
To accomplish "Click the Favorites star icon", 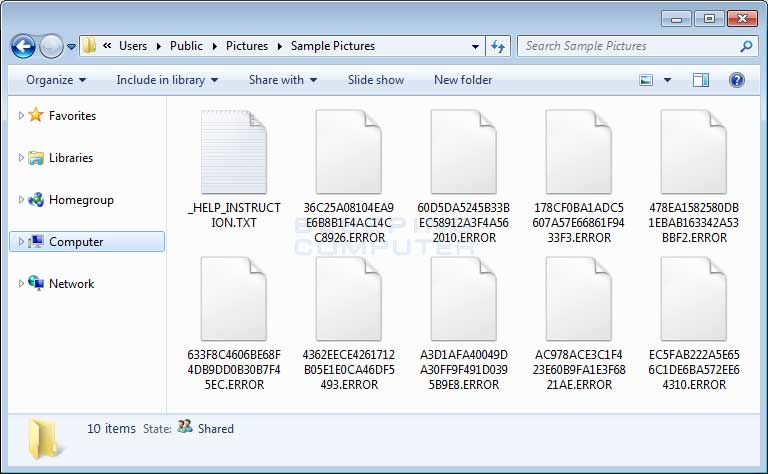I will click(x=36, y=115).
